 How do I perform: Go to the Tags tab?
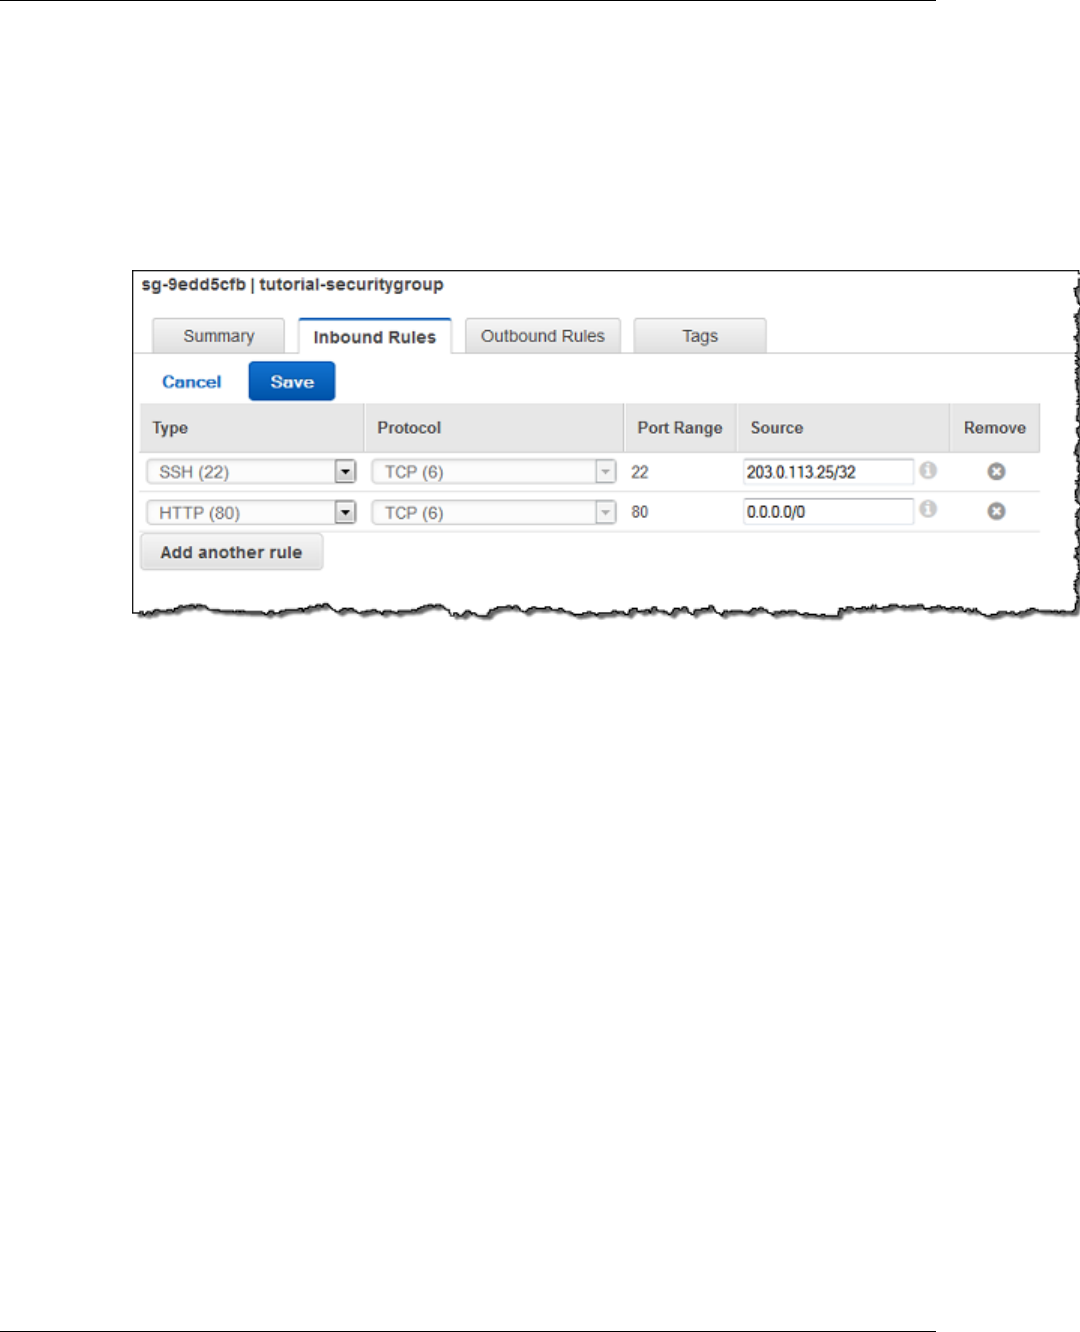(700, 336)
